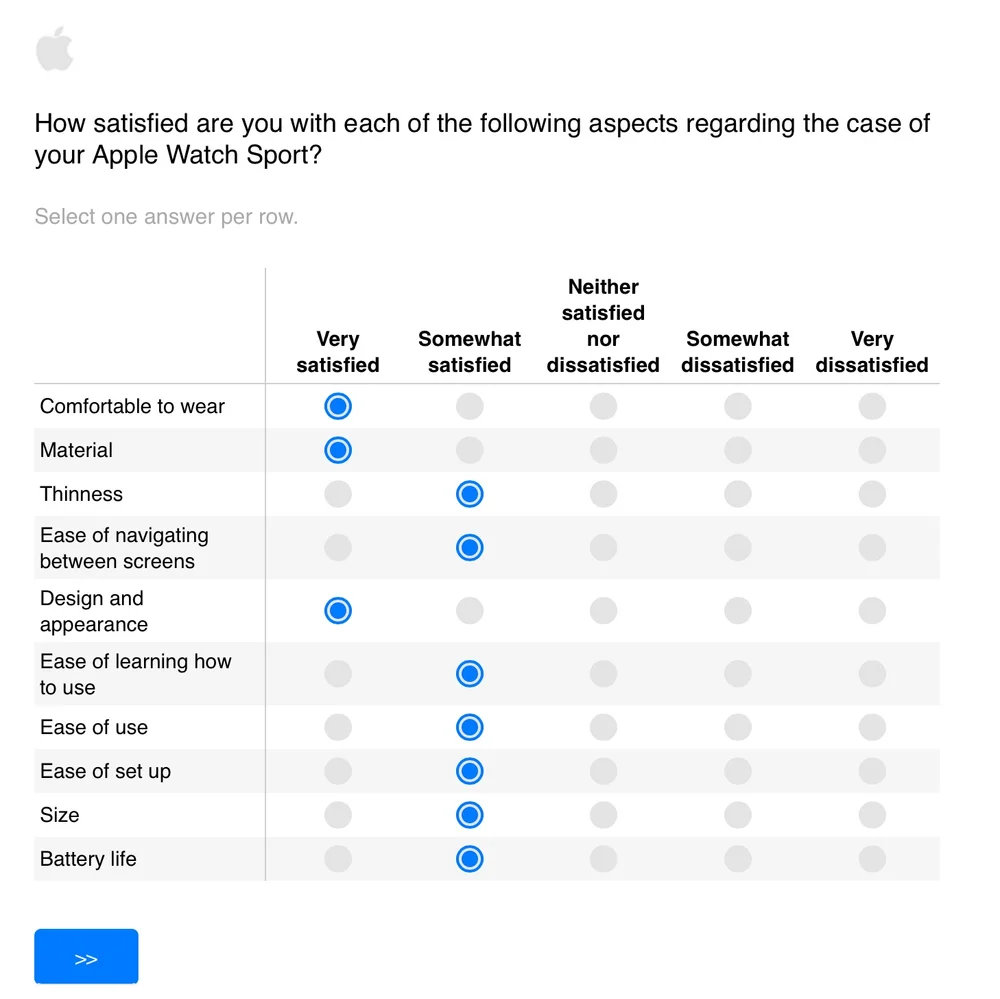Select Very dissatisfied for Design and appearance

872,610
